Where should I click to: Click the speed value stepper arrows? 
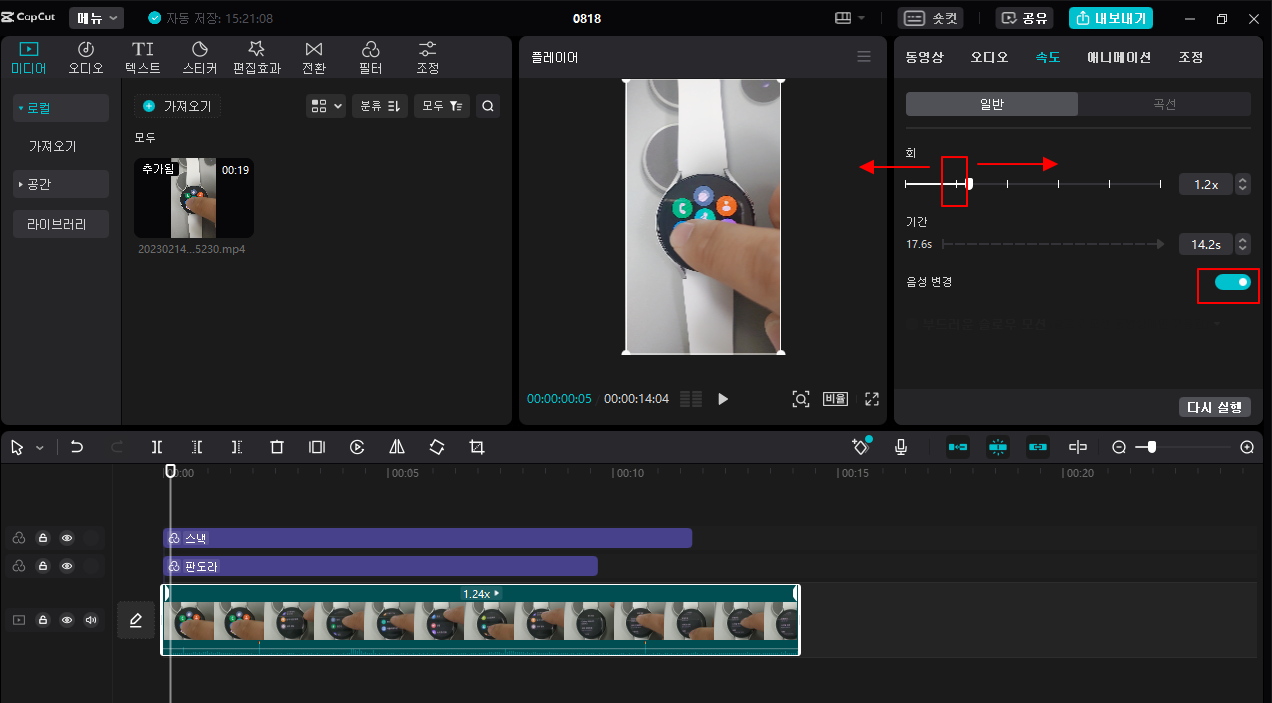point(1243,184)
